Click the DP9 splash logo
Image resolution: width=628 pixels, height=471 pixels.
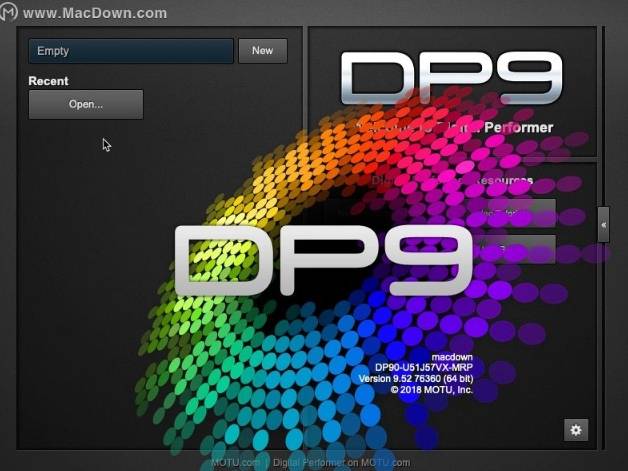coord(323,260)
